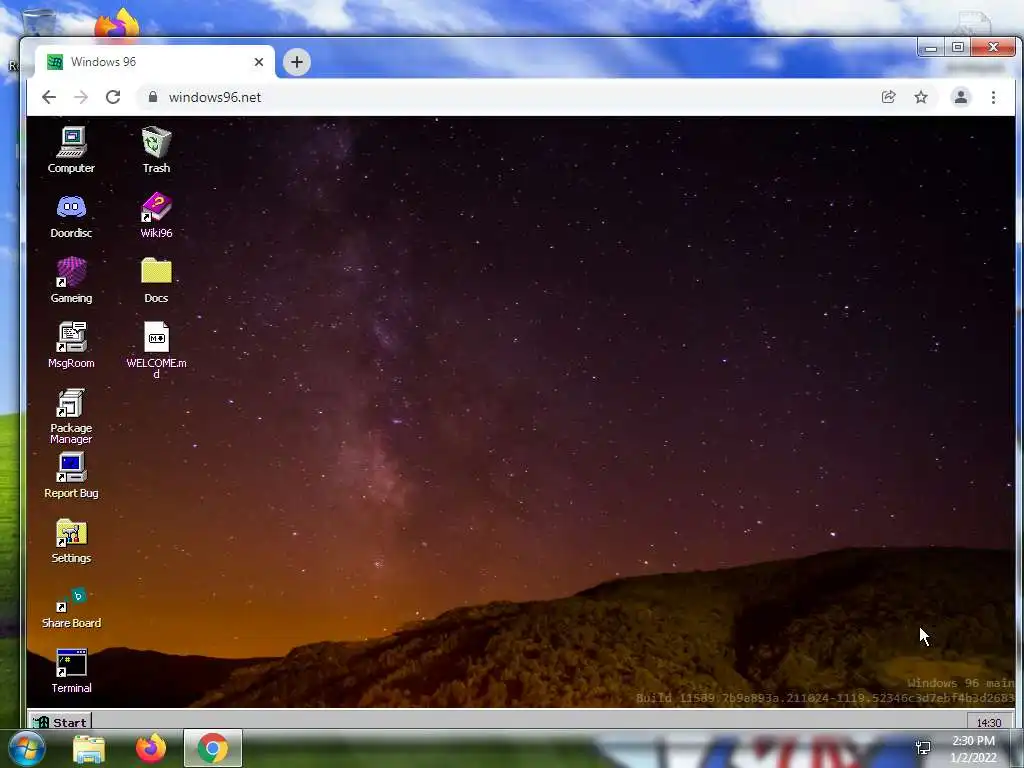This screenshot has width=1024, height=768.
Task: Maximize the Chrome window
Action: pyautogui.click(x=957, y=48)
